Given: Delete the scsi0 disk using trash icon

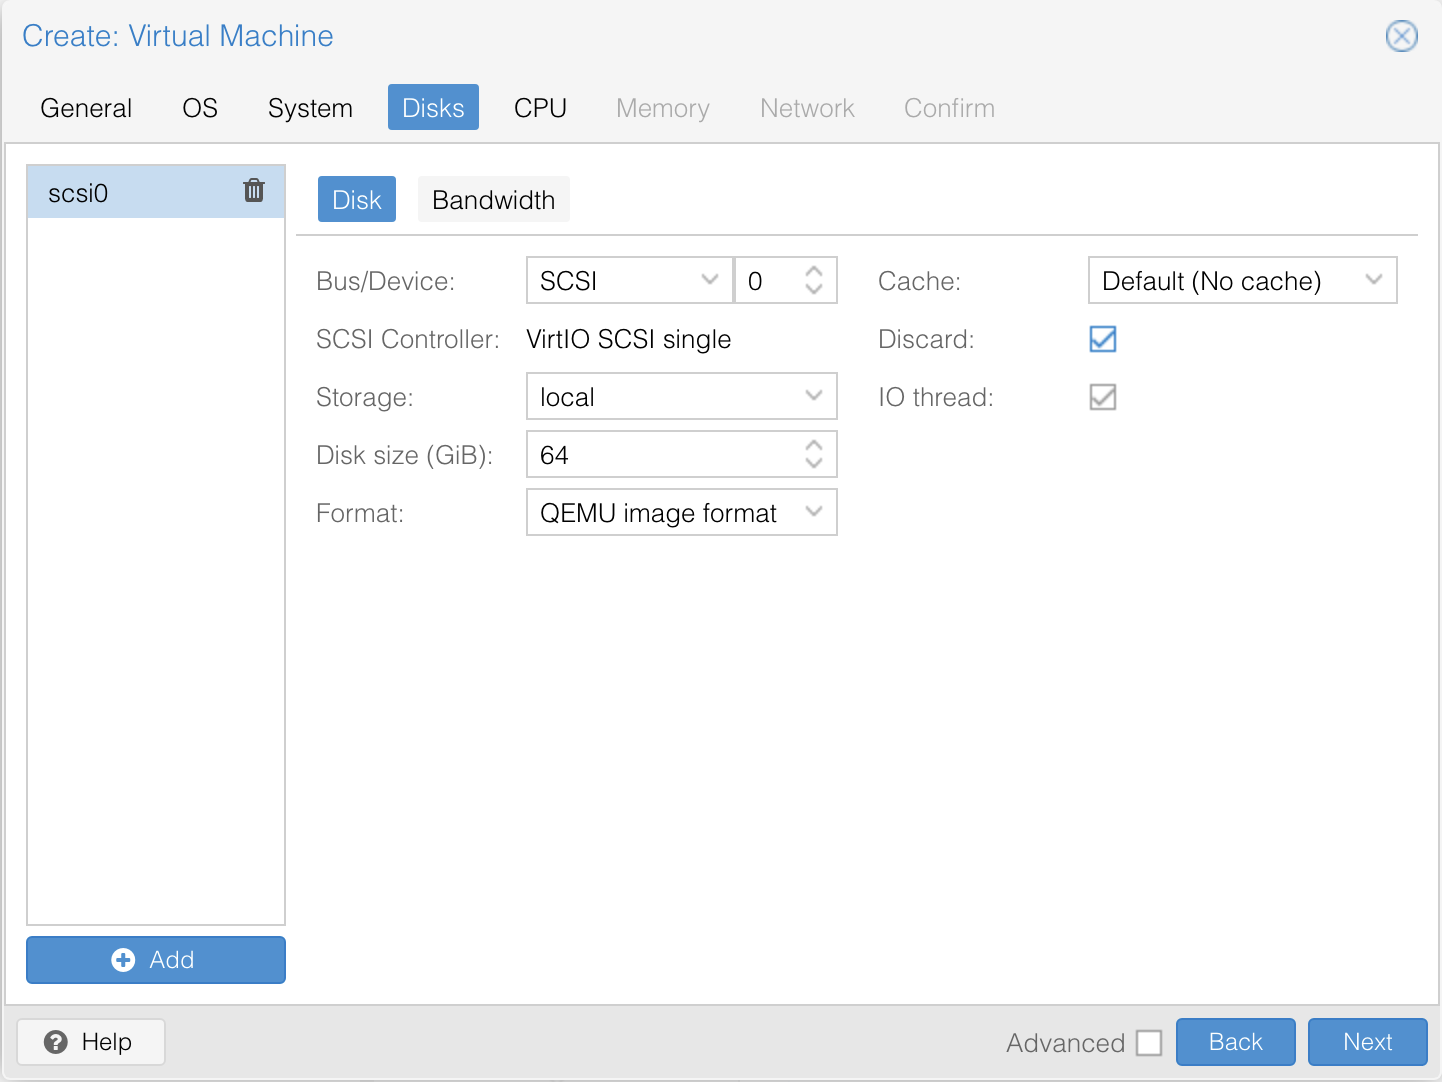Looking at the screenshot, I should point(254,190).
